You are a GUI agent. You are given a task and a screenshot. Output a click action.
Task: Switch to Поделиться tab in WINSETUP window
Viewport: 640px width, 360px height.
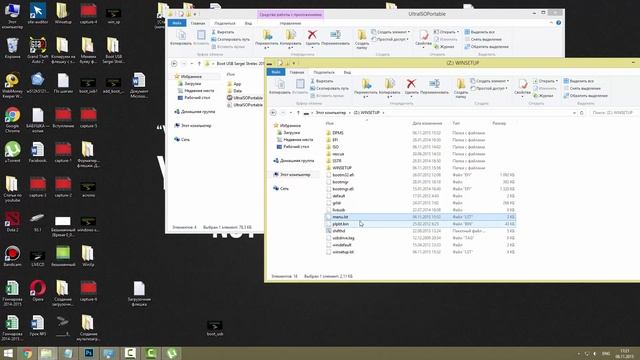pos(324,72)
